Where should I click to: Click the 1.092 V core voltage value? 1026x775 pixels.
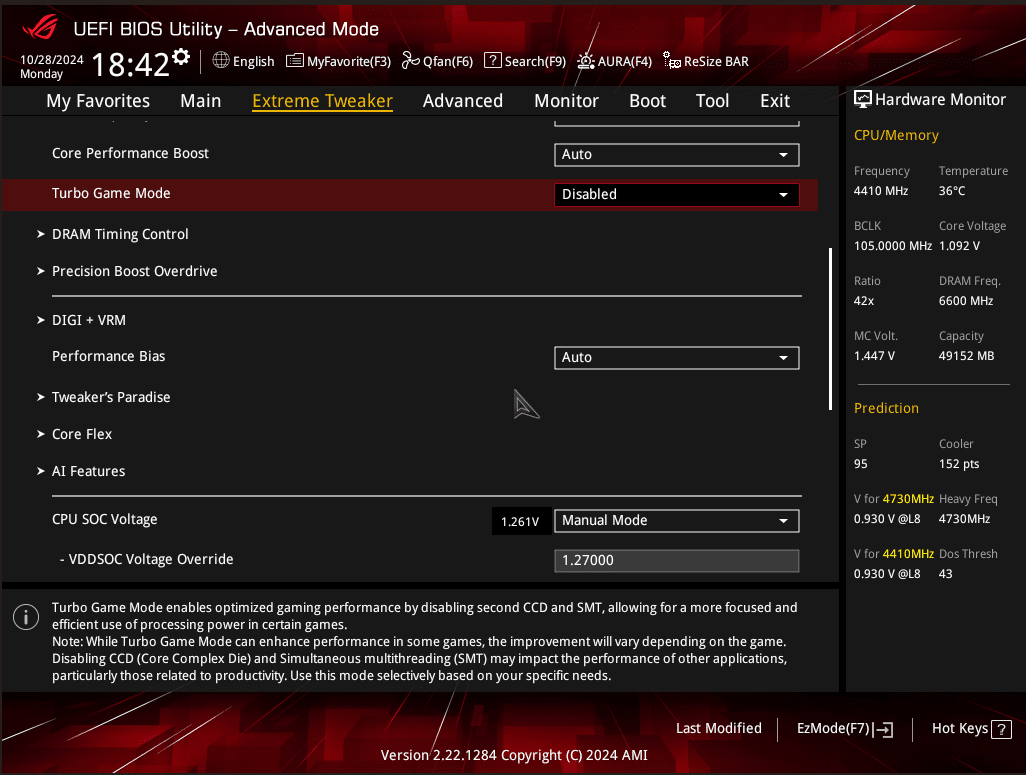point(959,246)
